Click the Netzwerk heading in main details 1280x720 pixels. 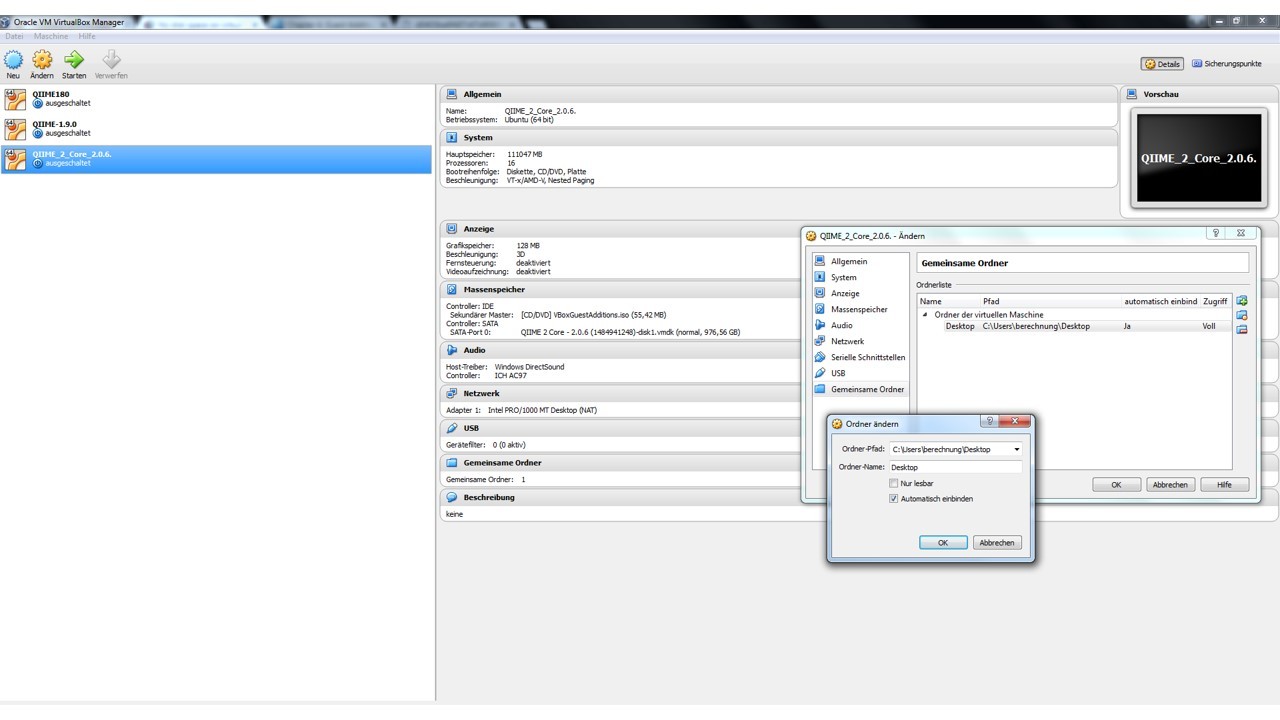coord(481,393)
